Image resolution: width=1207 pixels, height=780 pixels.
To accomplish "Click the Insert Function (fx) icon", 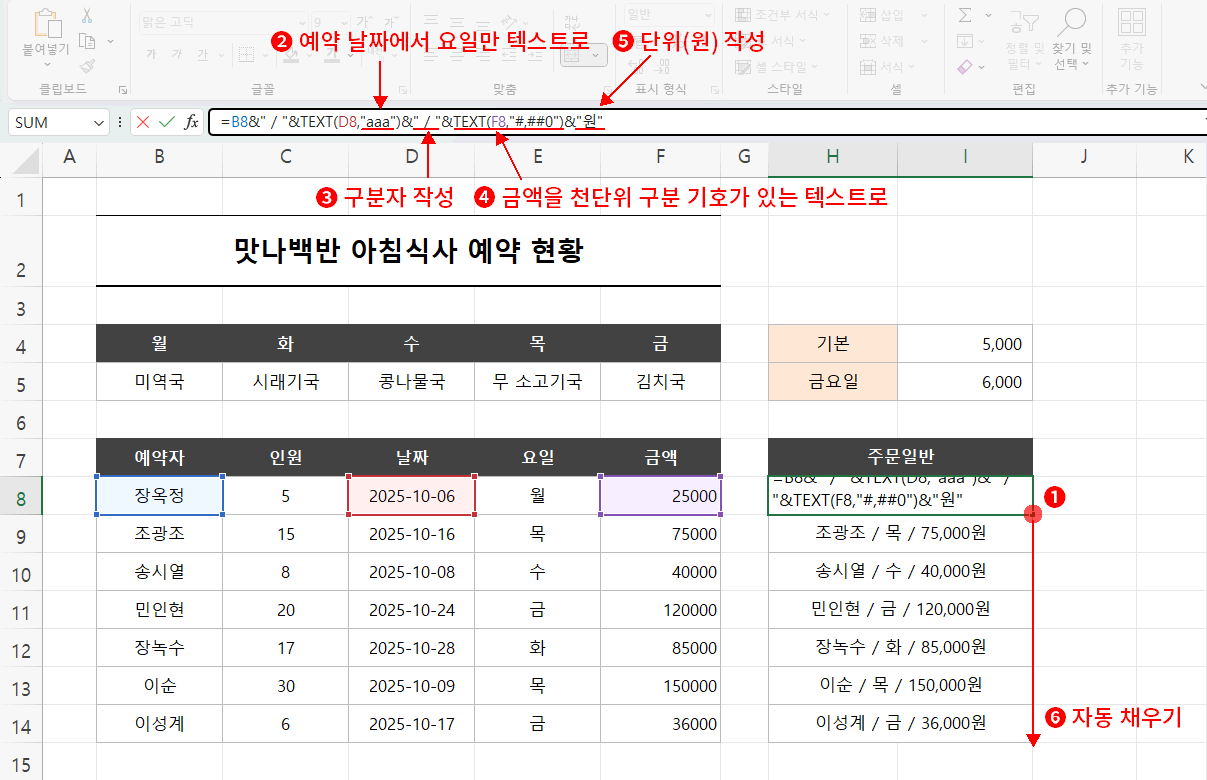I will [x=192, y=120].
